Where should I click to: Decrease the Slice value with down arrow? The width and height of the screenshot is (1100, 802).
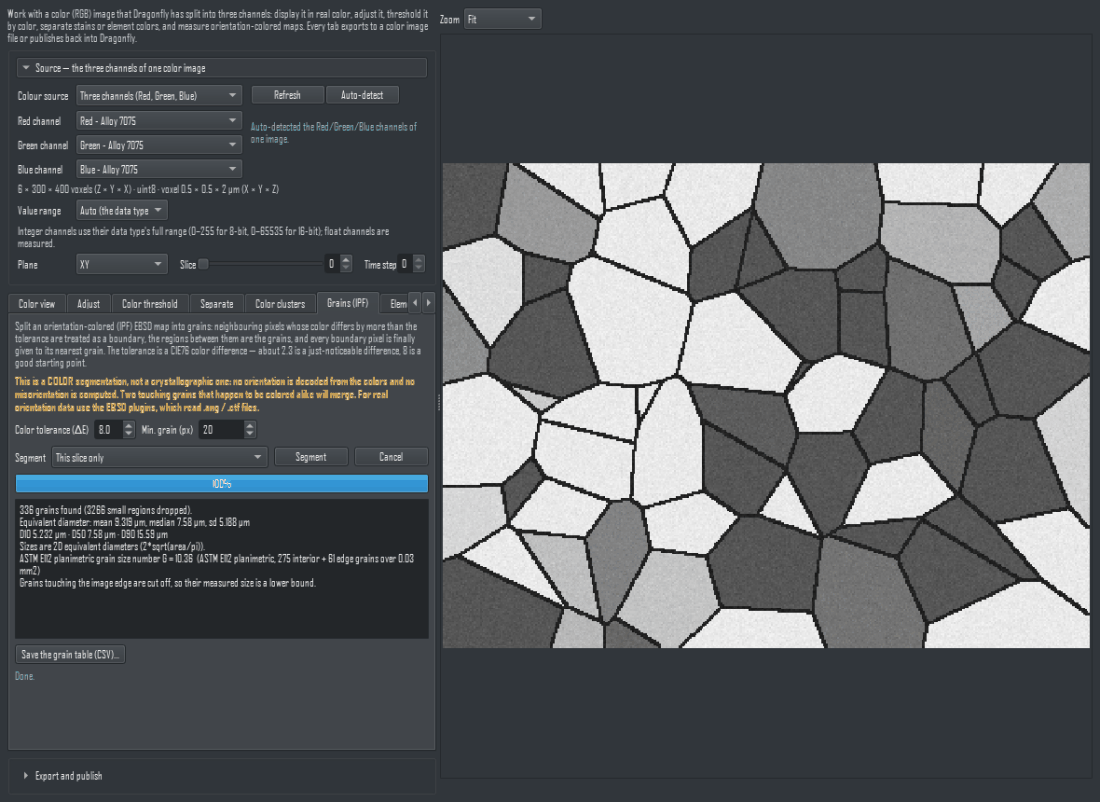346,269
